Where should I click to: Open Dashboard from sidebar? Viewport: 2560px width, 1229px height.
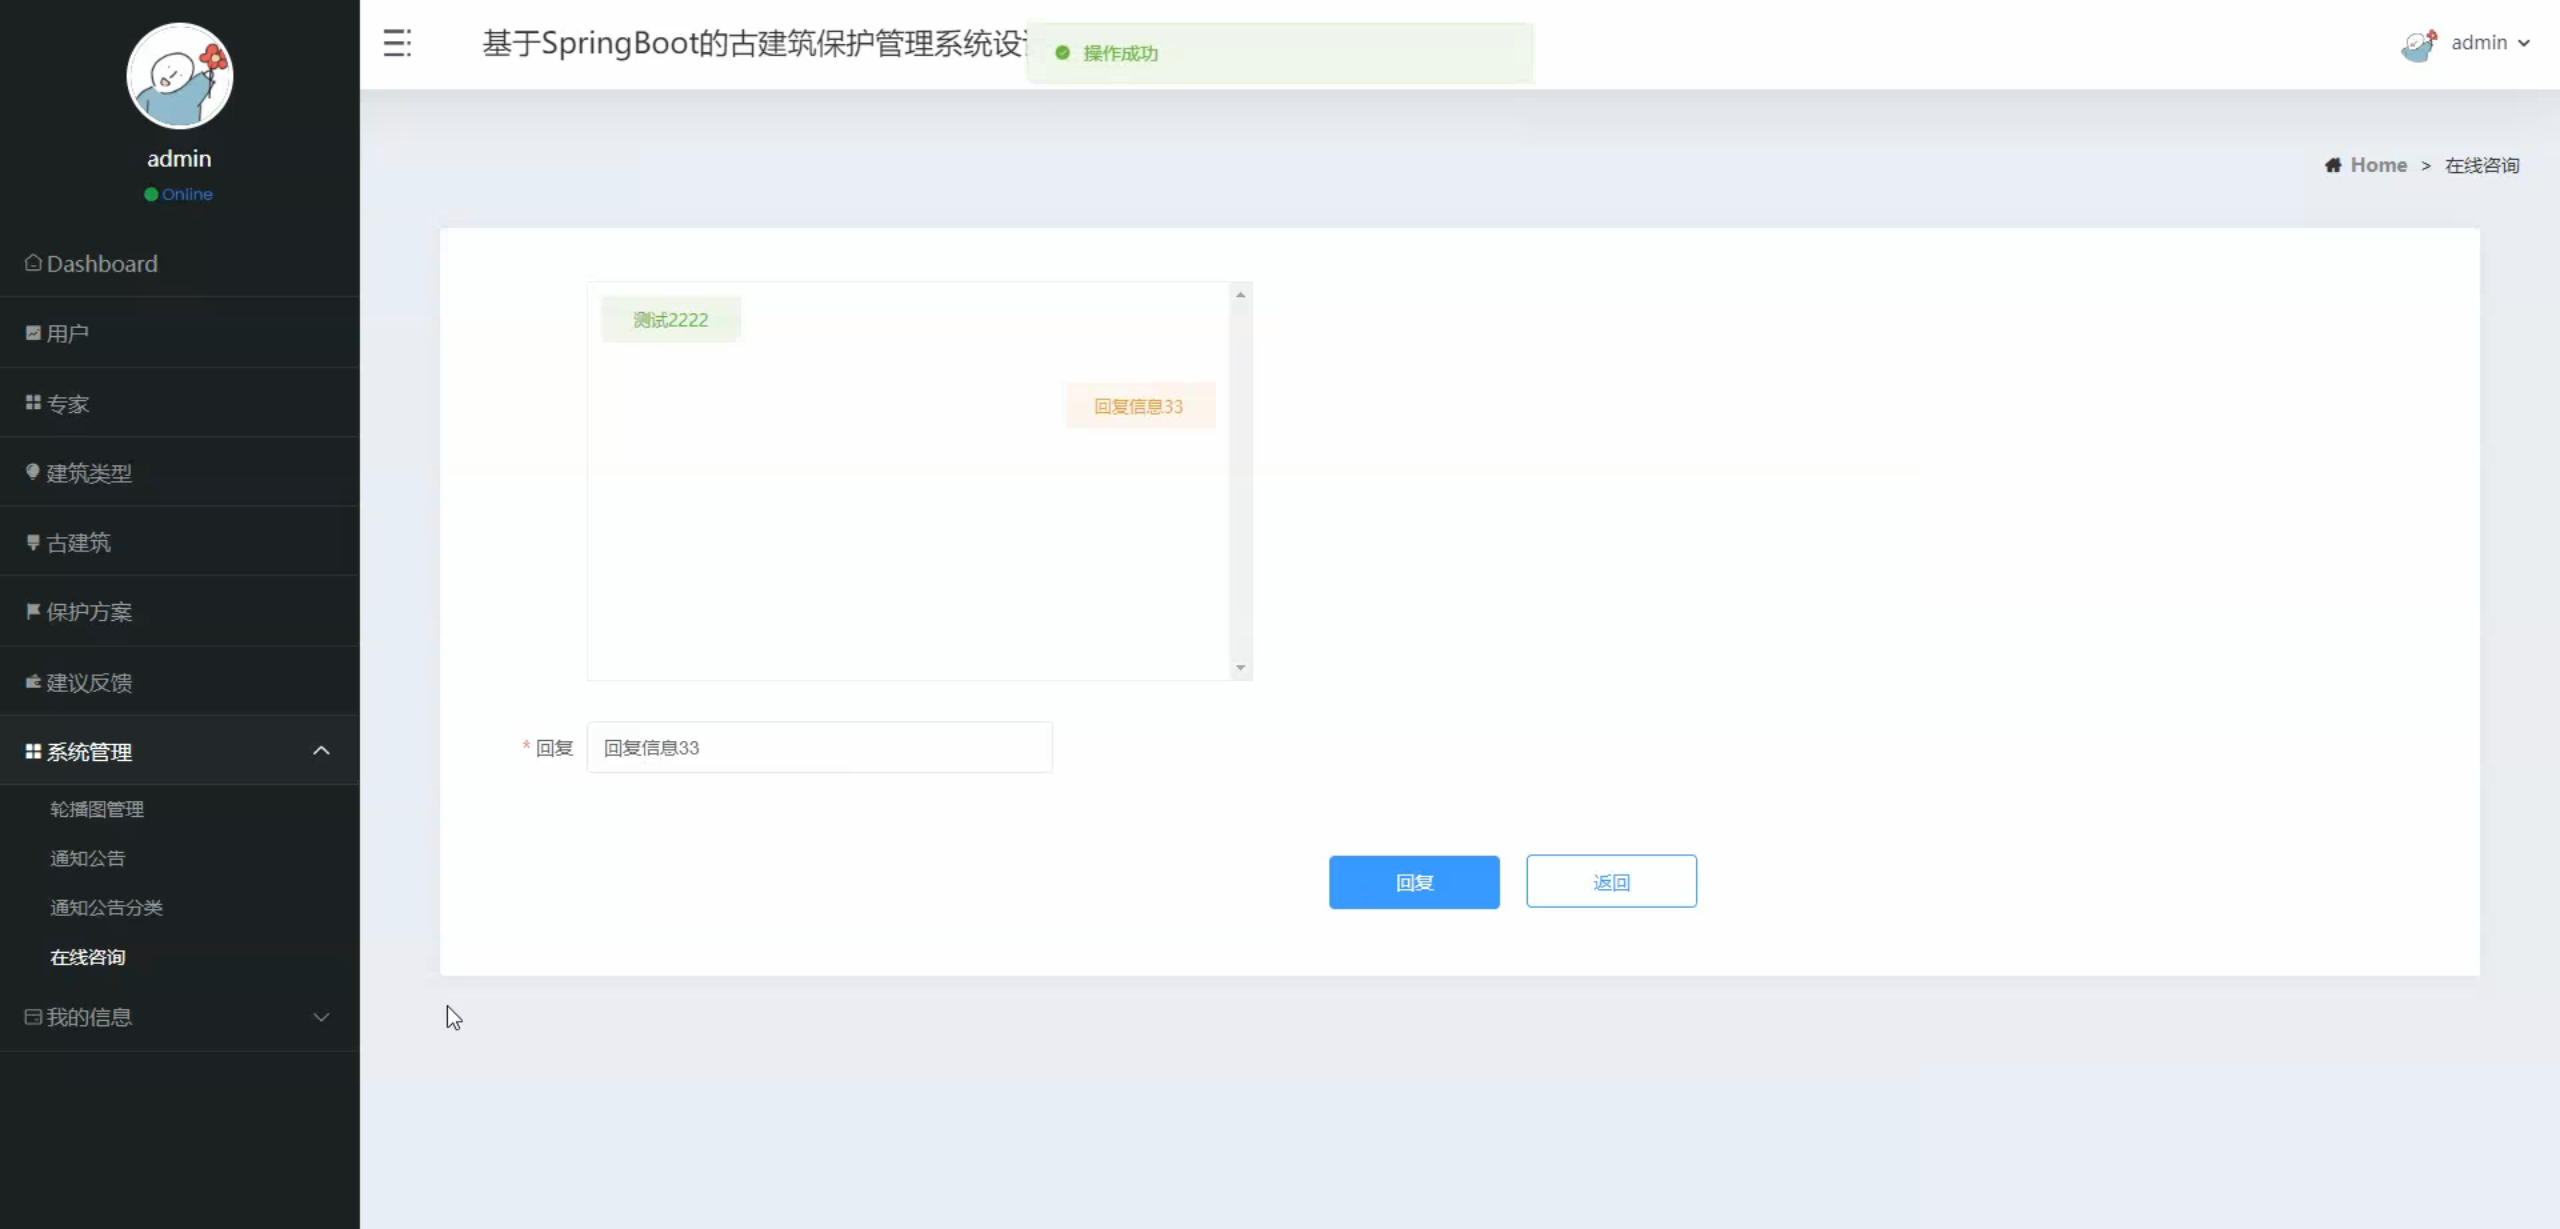102,263
